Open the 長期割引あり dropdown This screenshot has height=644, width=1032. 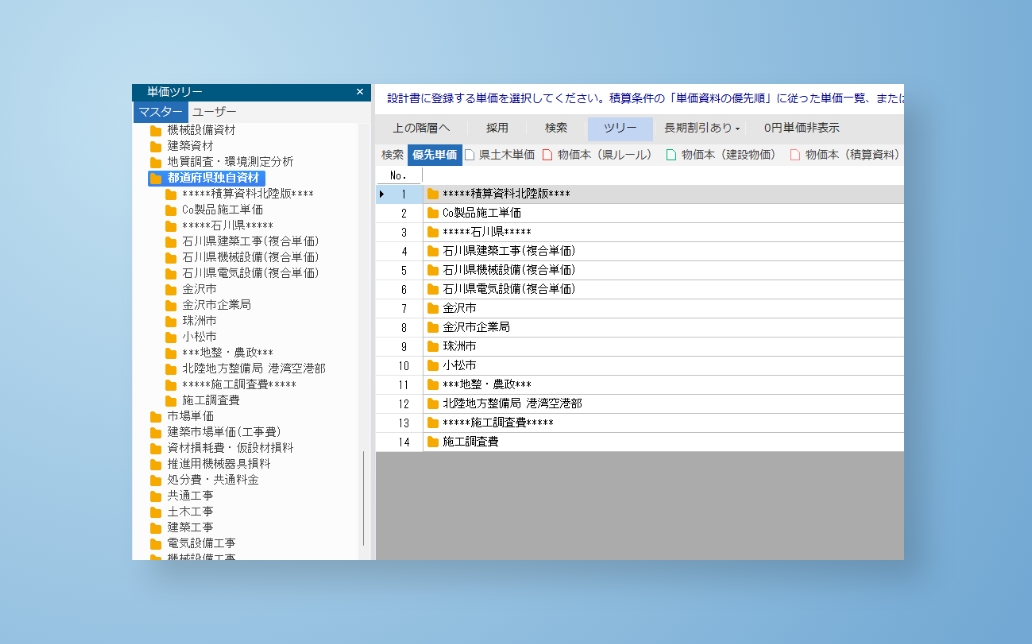coord(702,128)
